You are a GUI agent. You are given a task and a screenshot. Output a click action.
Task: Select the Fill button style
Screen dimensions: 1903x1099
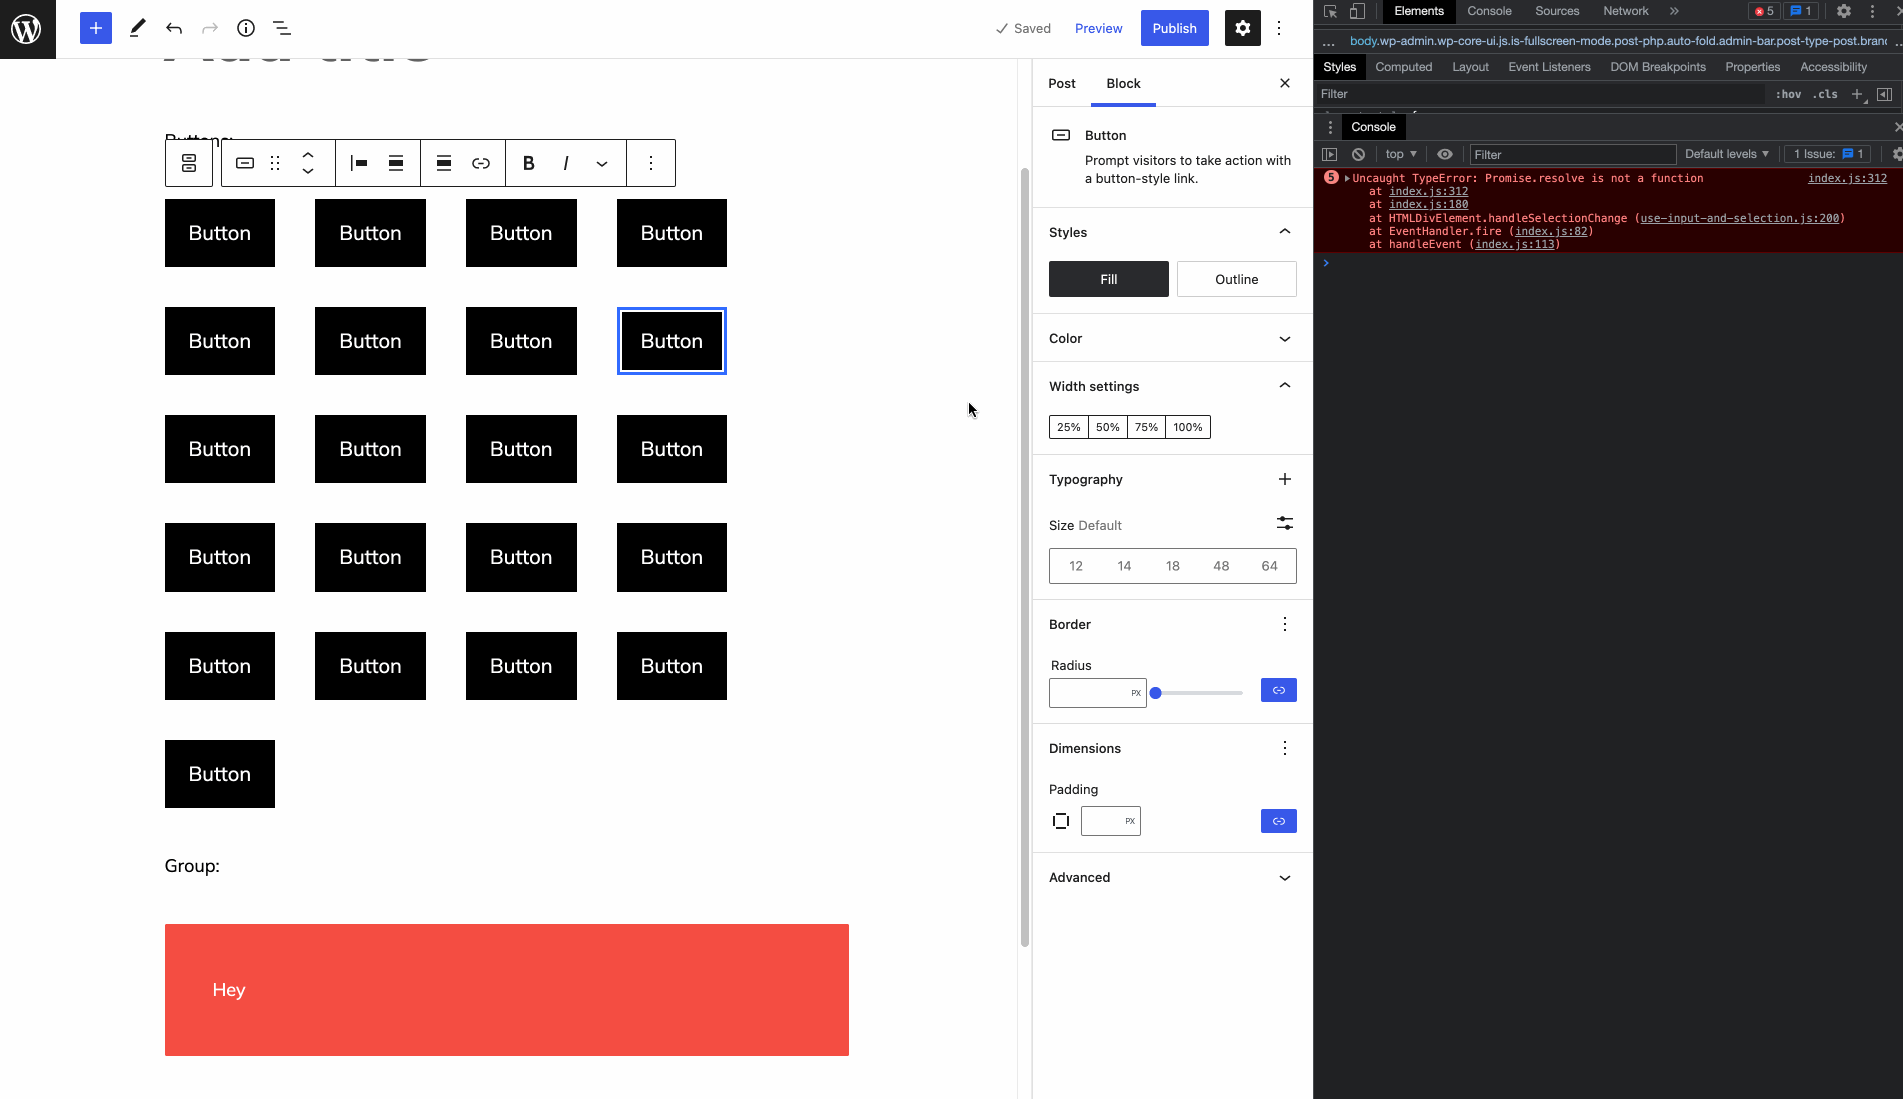pyautogui.click(x=1108, y=279)
